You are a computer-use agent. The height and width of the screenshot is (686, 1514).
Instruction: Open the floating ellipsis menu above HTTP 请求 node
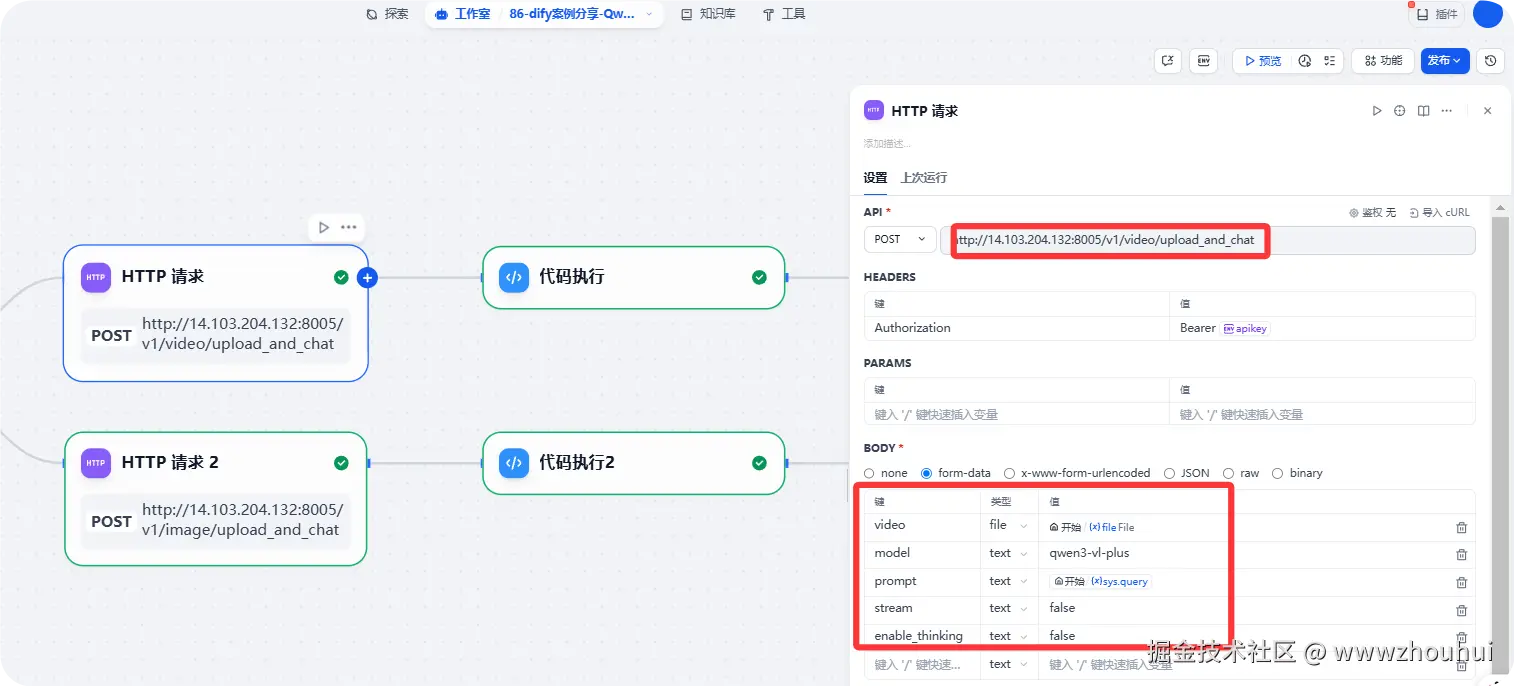pos(348,227)
